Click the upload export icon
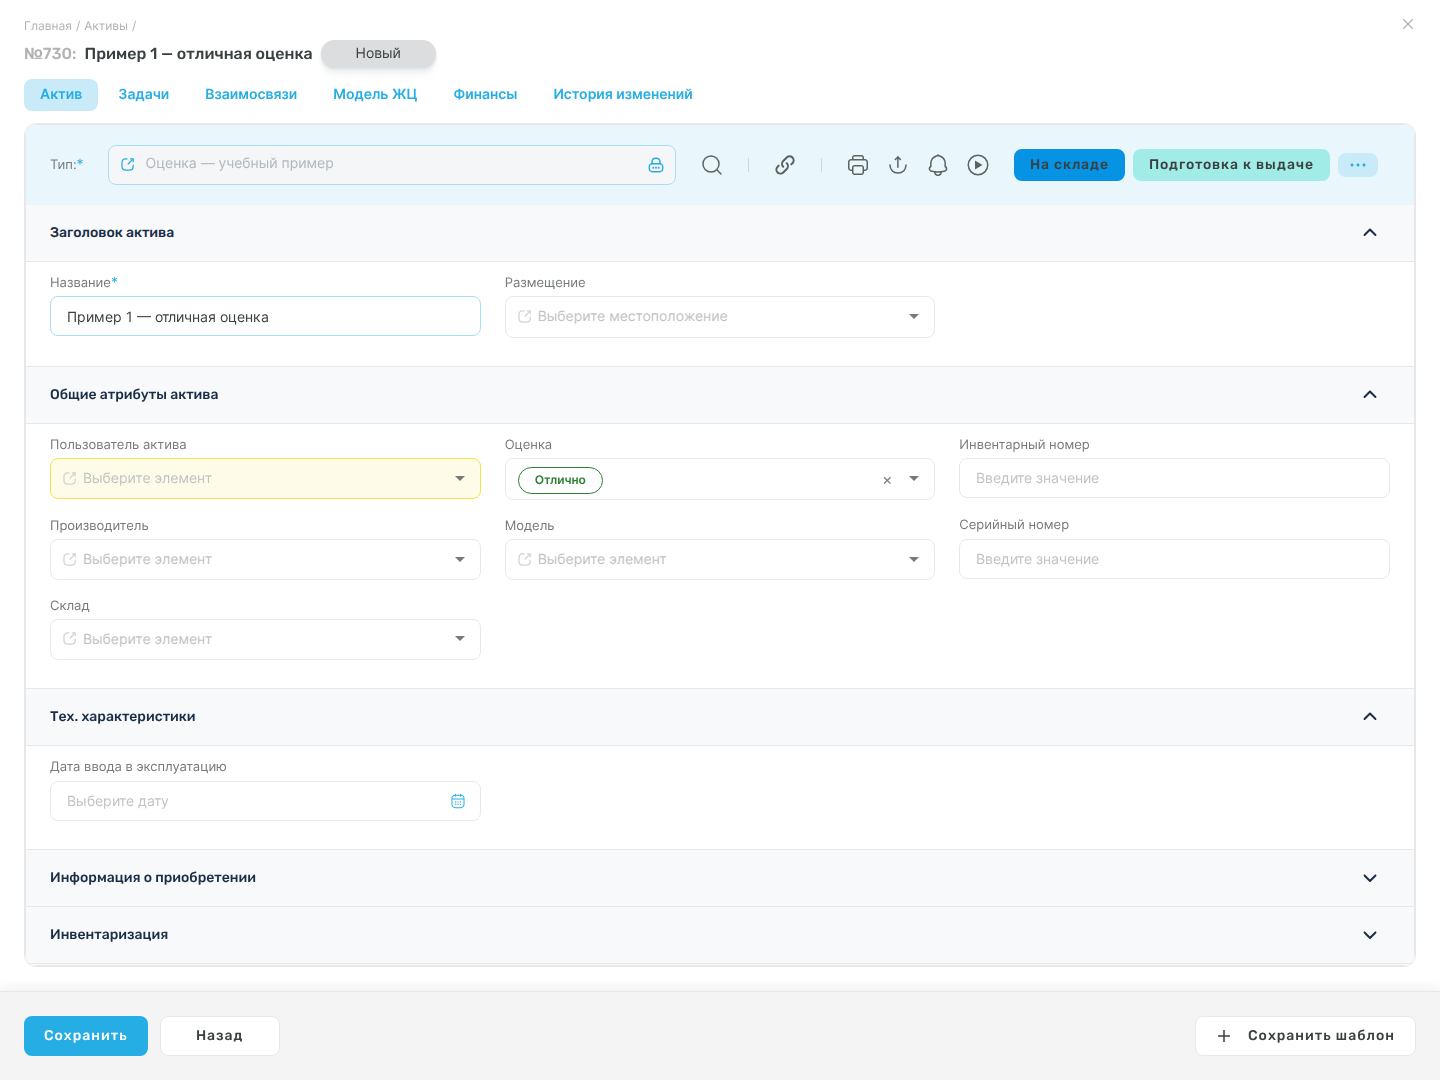The image size is (1440, 1080). tap(898, 165)
